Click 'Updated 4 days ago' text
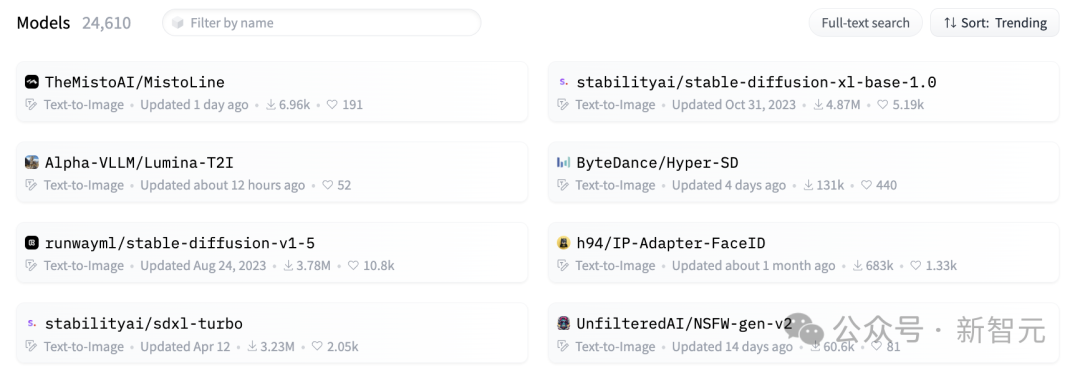The width and height of the screenshot is (1080, 373). point(729,185)
